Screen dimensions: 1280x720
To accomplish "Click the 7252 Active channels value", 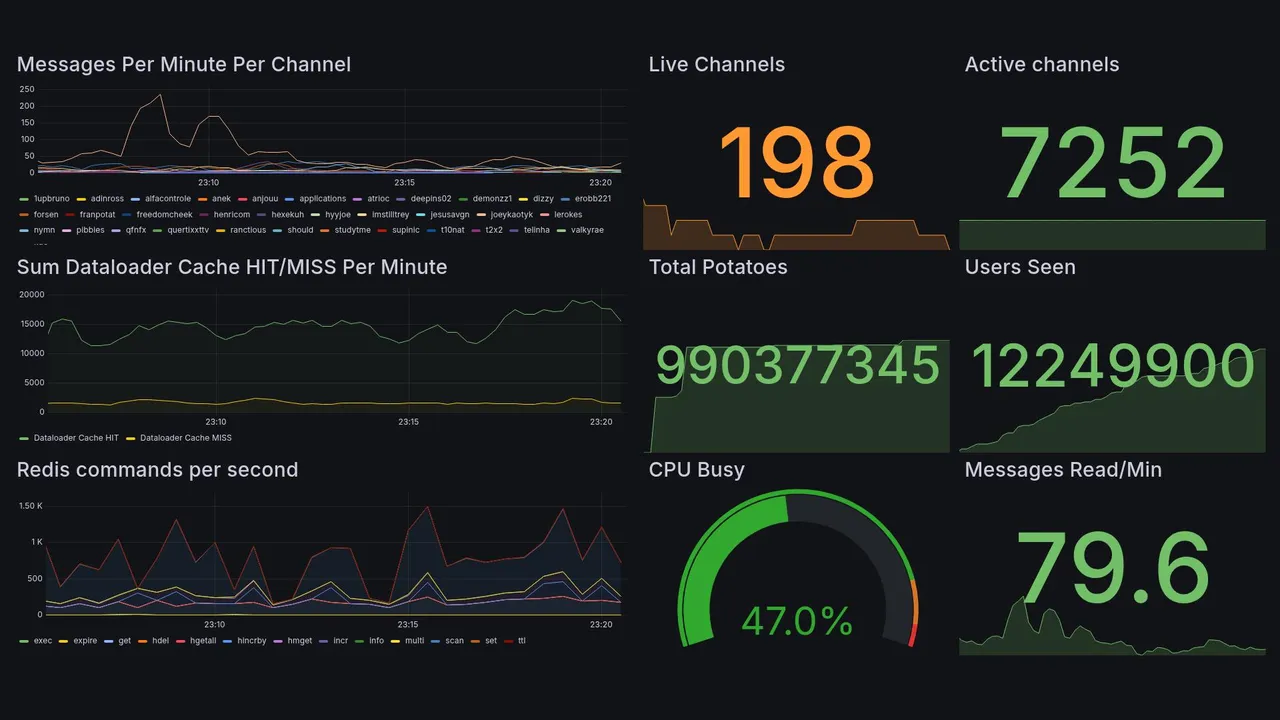I will click(1113, 161).
